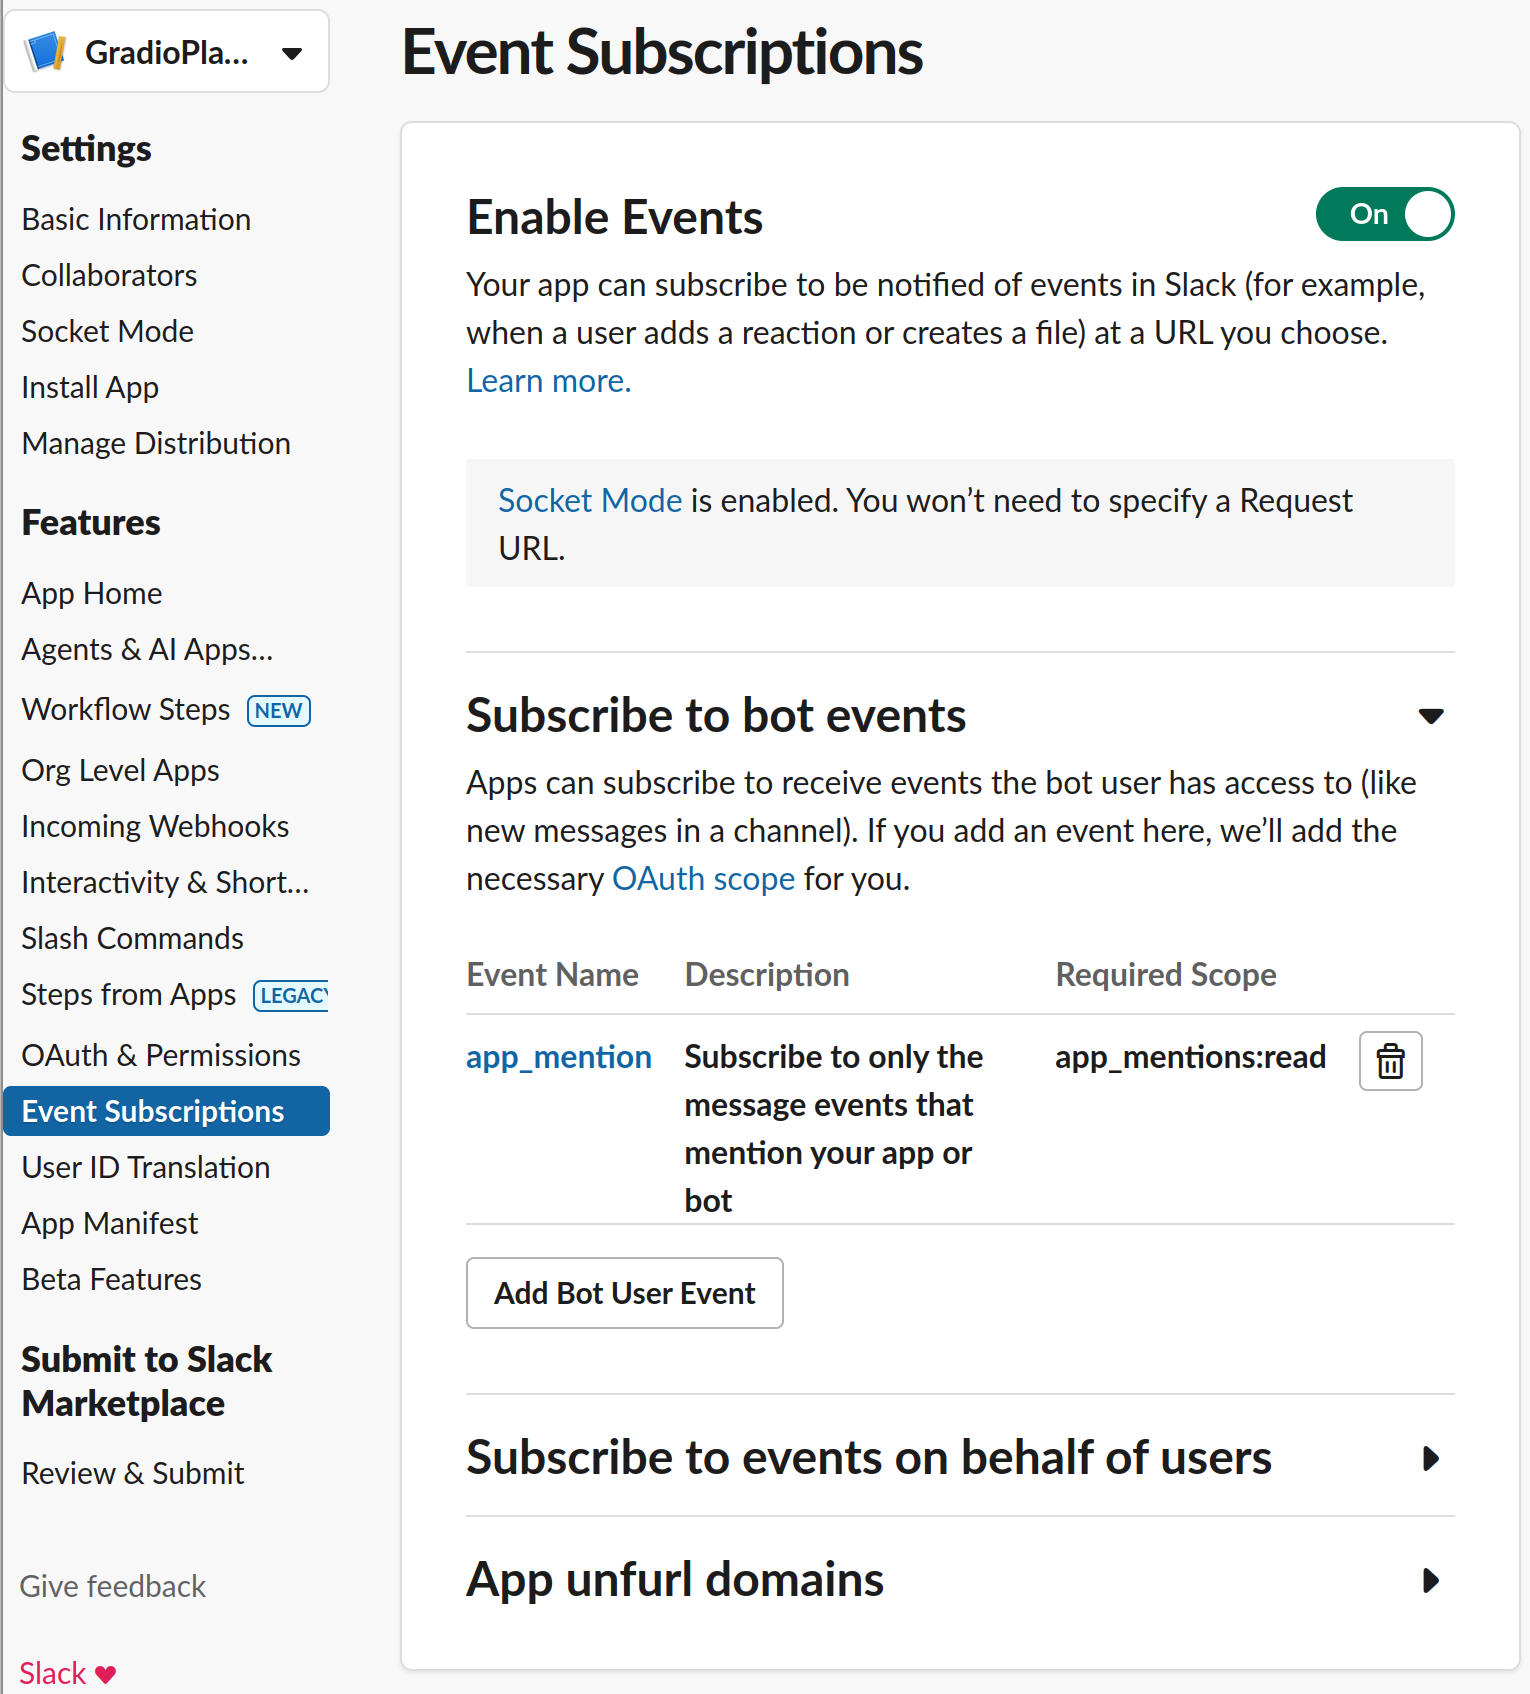1530x1694 pixels.
Task: Click the app_mention event name link
Action: (559, 1057)
